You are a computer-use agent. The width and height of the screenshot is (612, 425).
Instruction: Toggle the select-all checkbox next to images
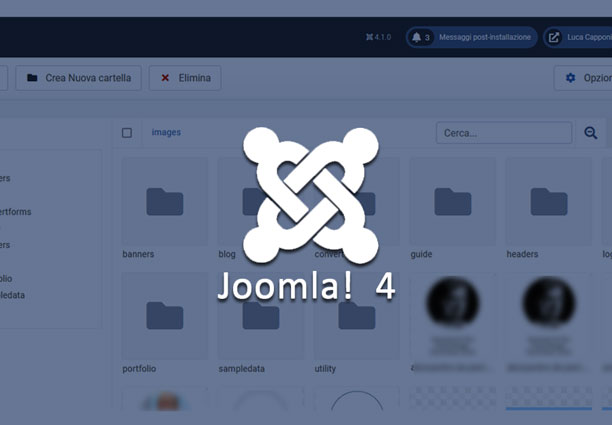pyautogui.click(x=127, y=133)
